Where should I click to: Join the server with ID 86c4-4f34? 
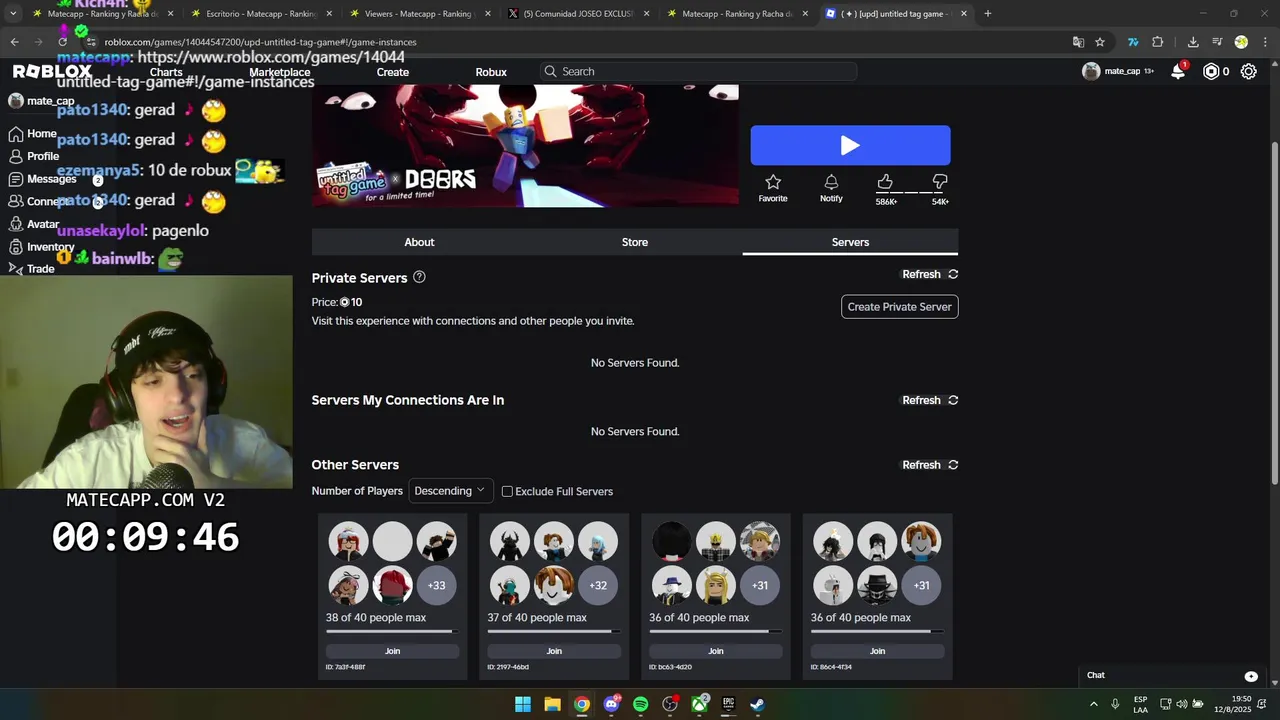(x=877, y=651)
